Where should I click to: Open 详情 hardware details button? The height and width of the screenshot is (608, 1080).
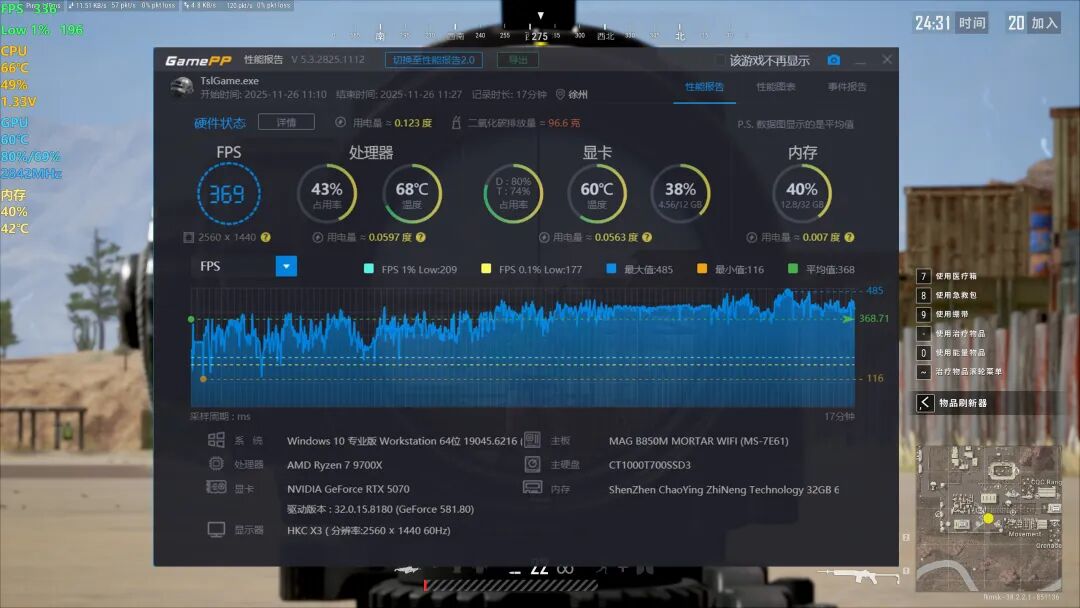pos(286,122)
